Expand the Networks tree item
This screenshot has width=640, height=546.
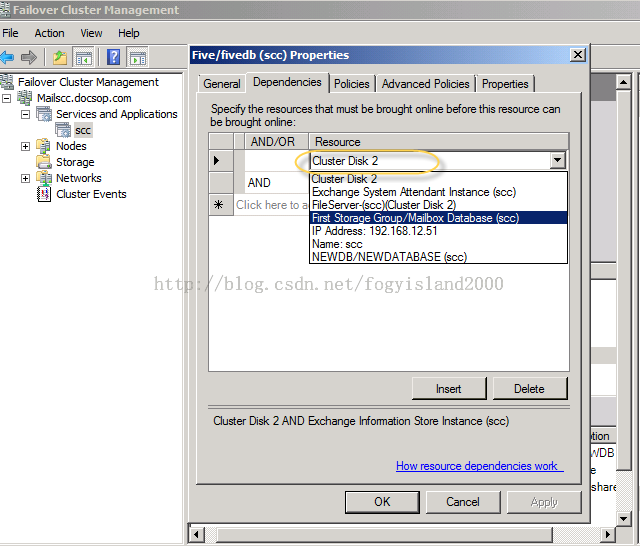tap(25, 178)
